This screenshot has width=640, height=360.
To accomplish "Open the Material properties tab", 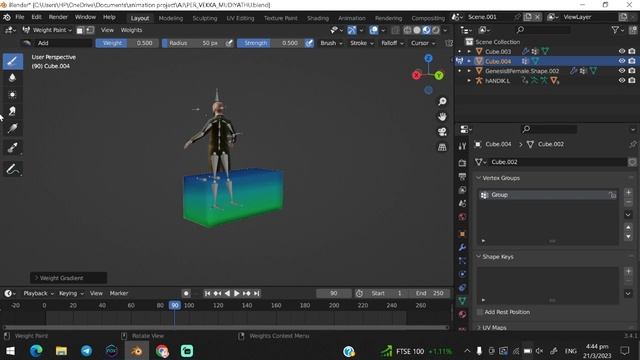I will [462, 314].
